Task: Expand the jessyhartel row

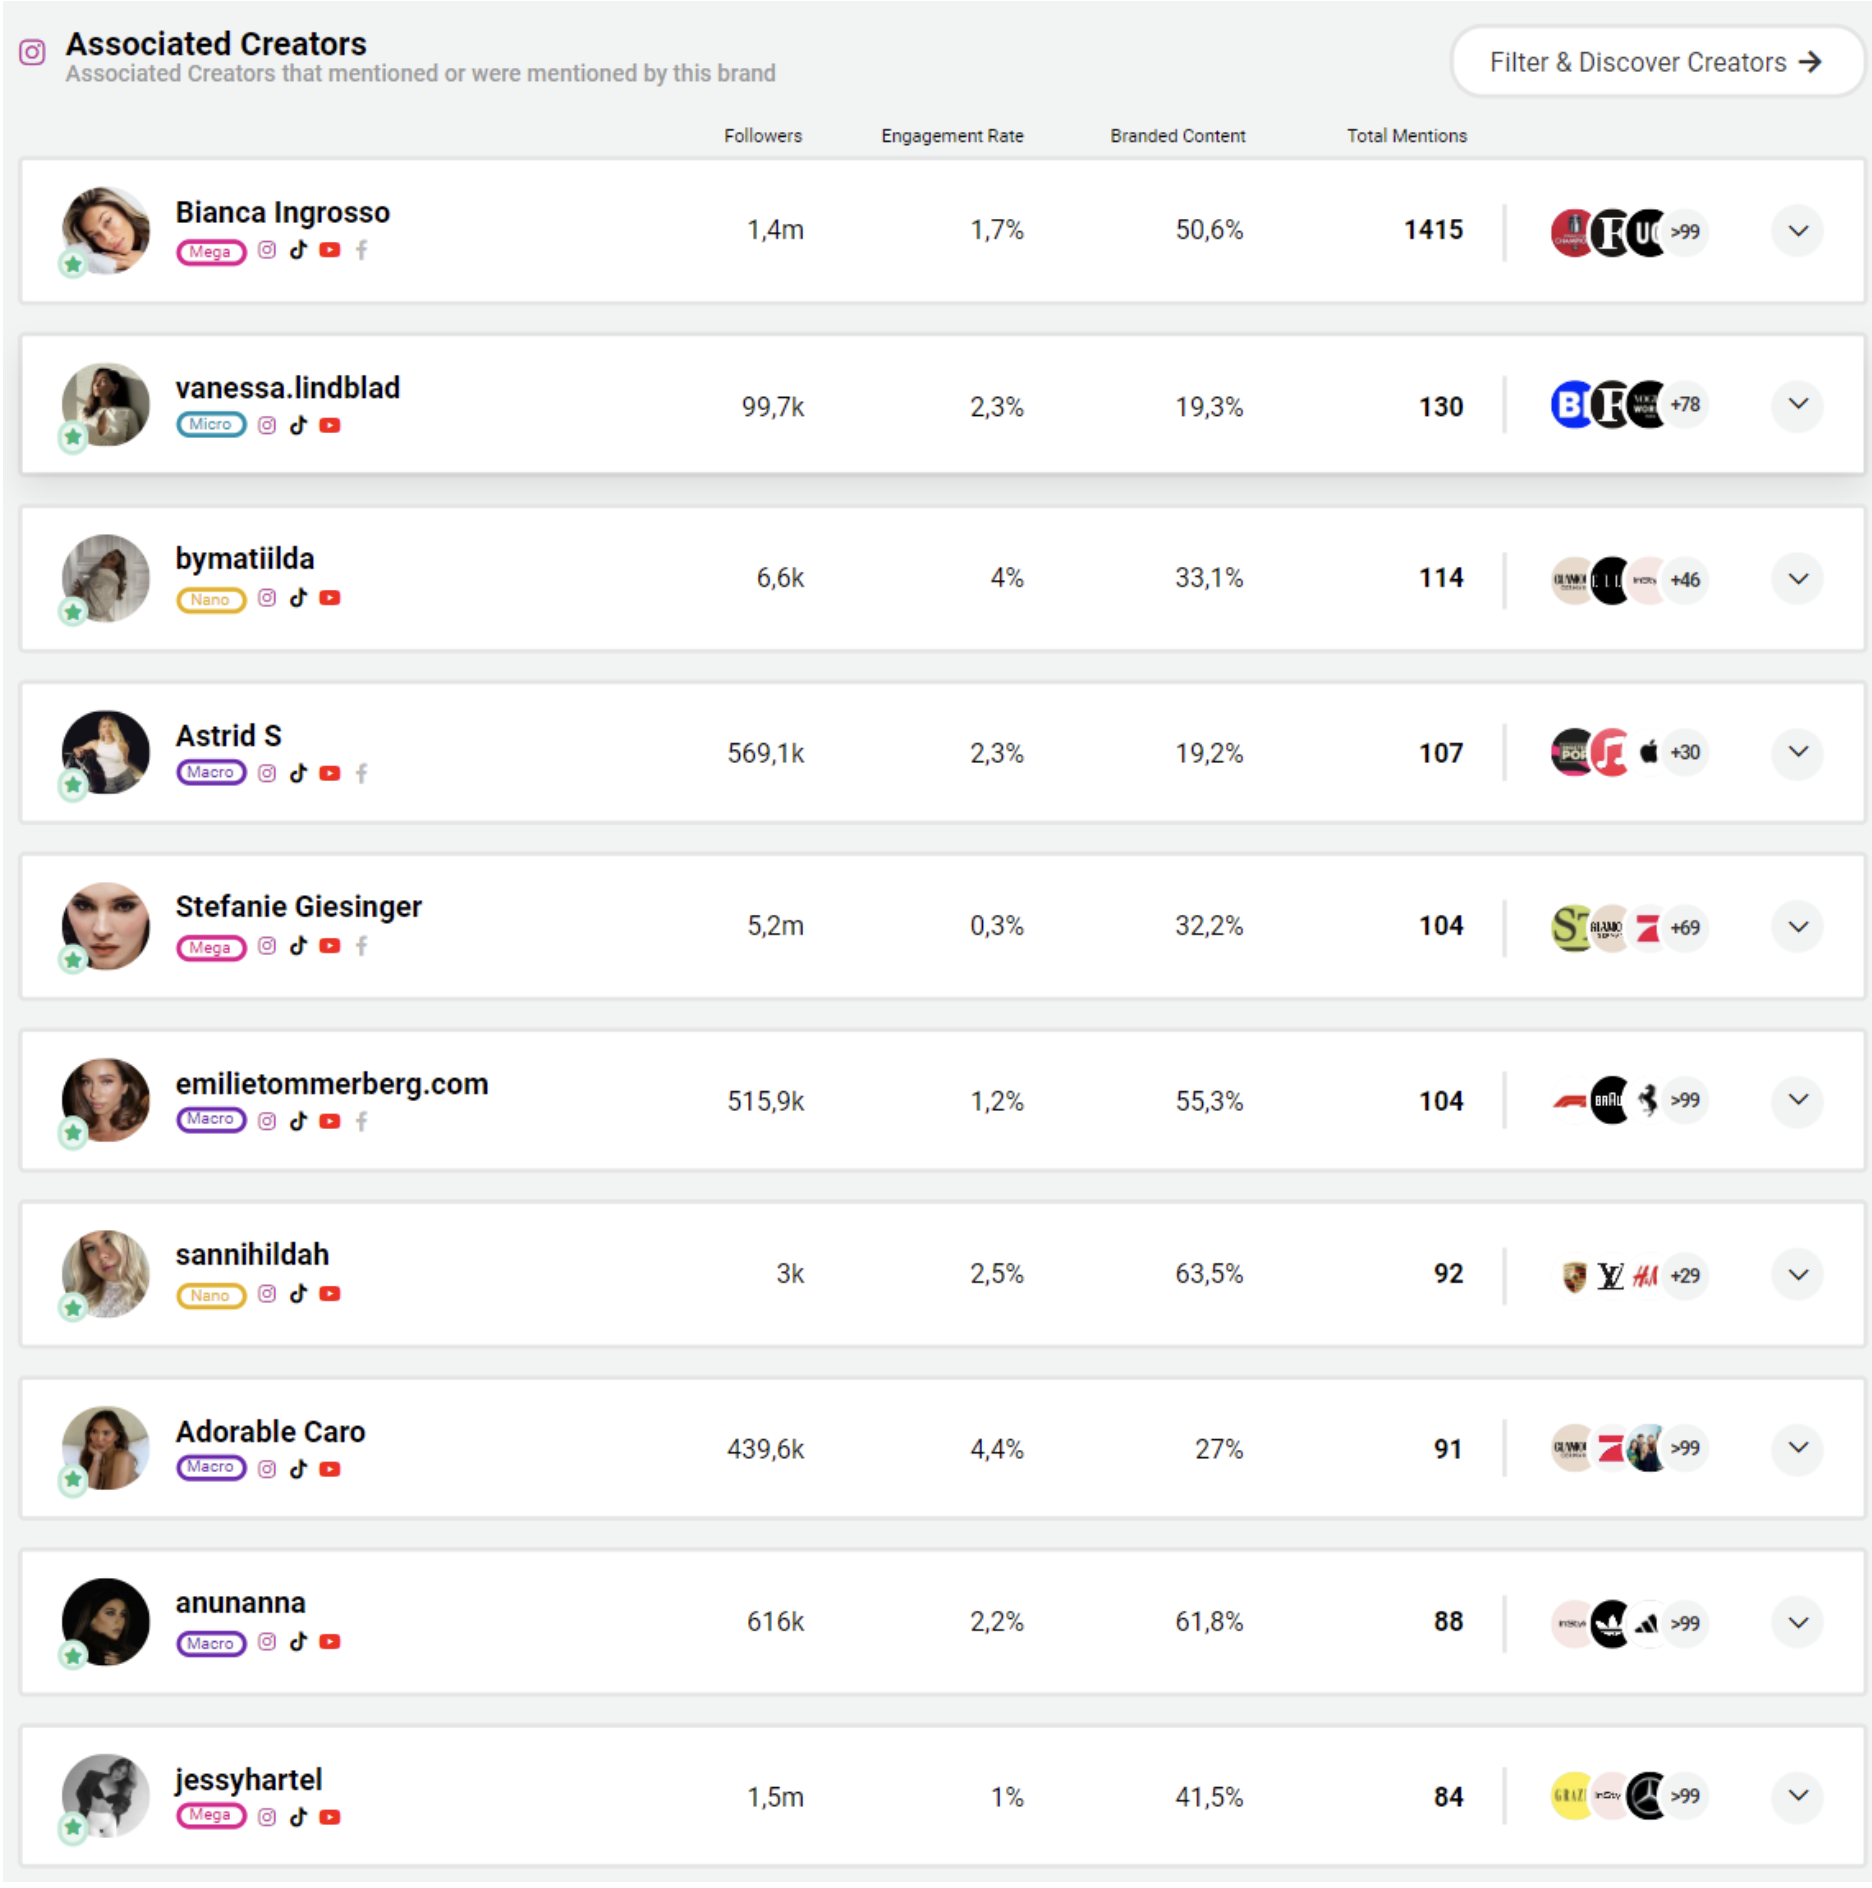Action: coord(1797,1796)
